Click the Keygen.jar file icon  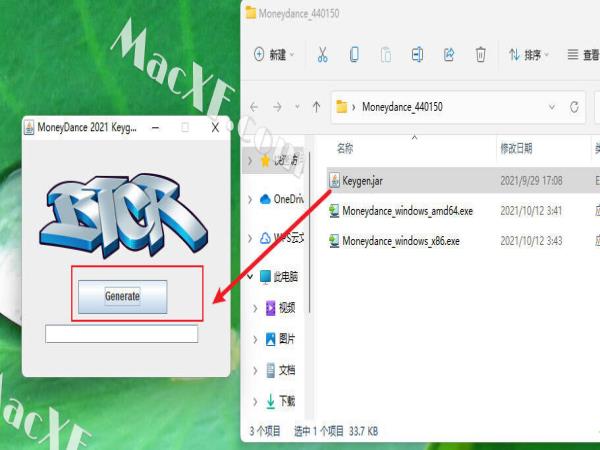coord(334,180)
